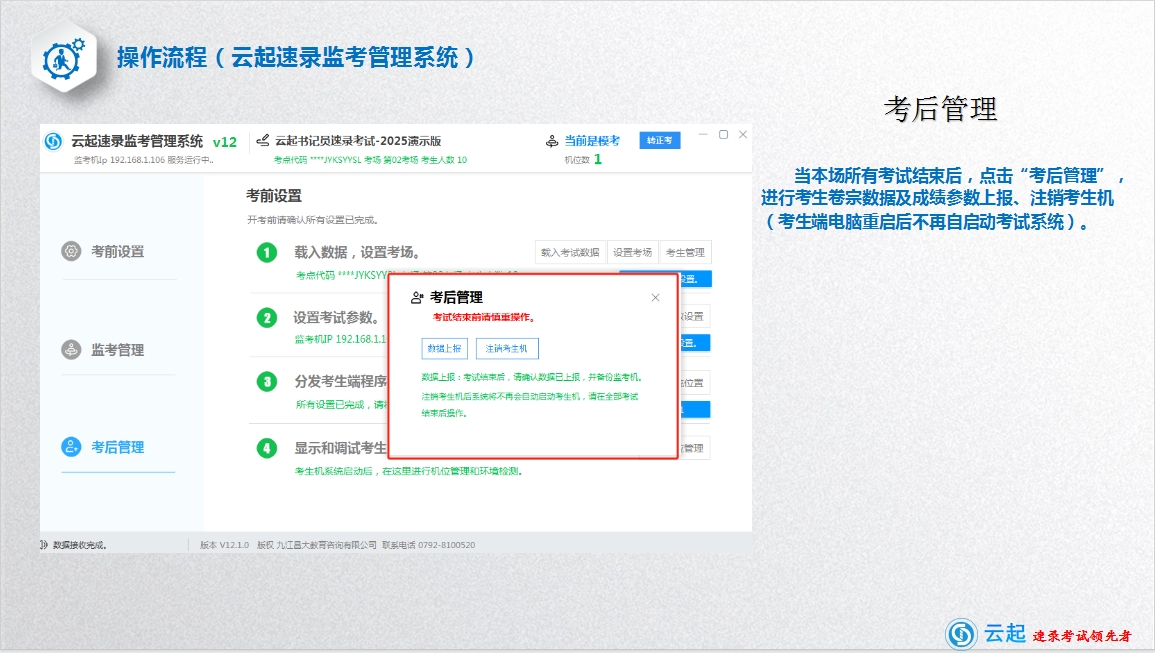Screen dimensions: 1155x653
Task: Open the 考前设置 sidebar section
Action: click(x=118, y=251)
